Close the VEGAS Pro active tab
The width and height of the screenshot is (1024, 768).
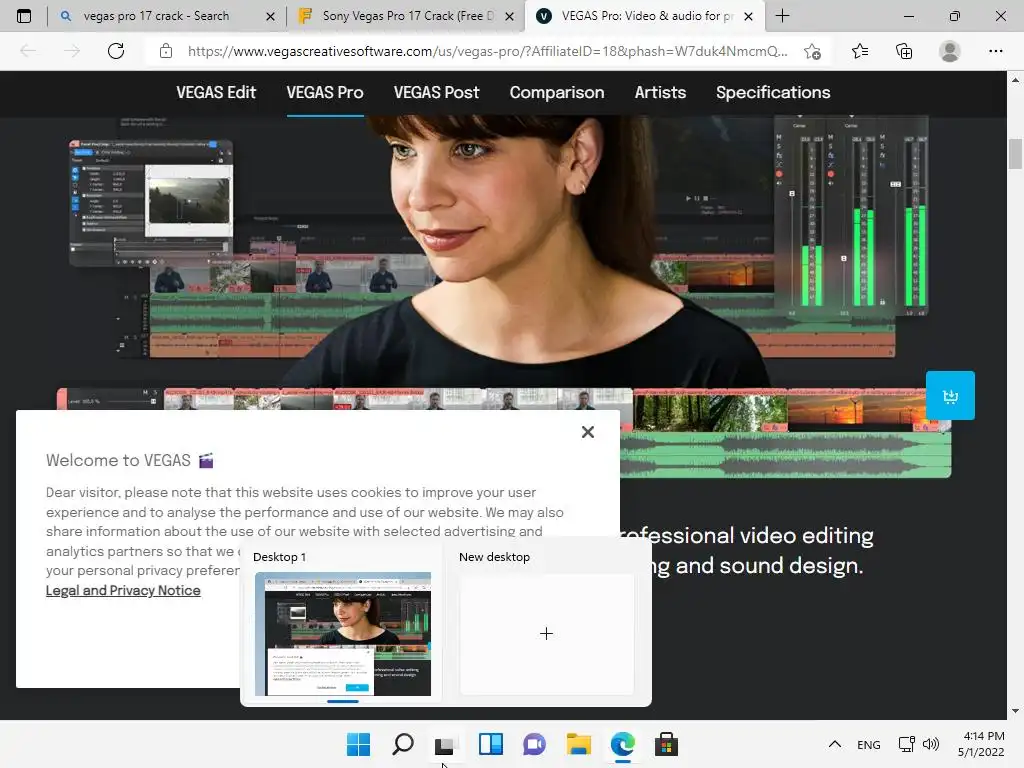click(748, 16)
